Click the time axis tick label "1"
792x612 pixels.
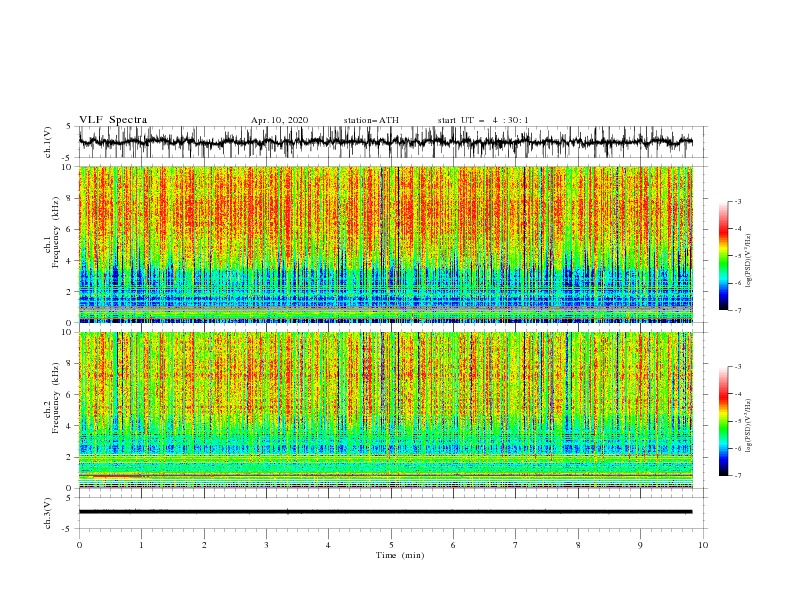point(141,545)
